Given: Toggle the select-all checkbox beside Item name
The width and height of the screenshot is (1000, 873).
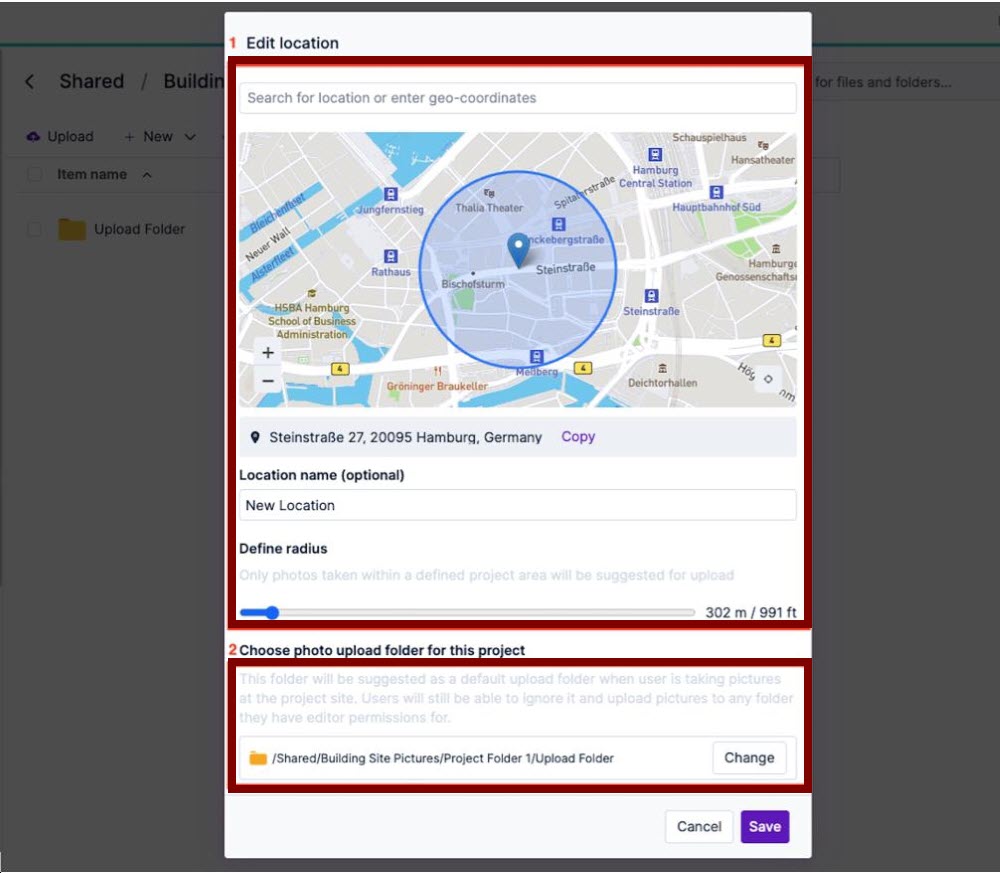Looking at the screenshot, I should tap(35, 174).
